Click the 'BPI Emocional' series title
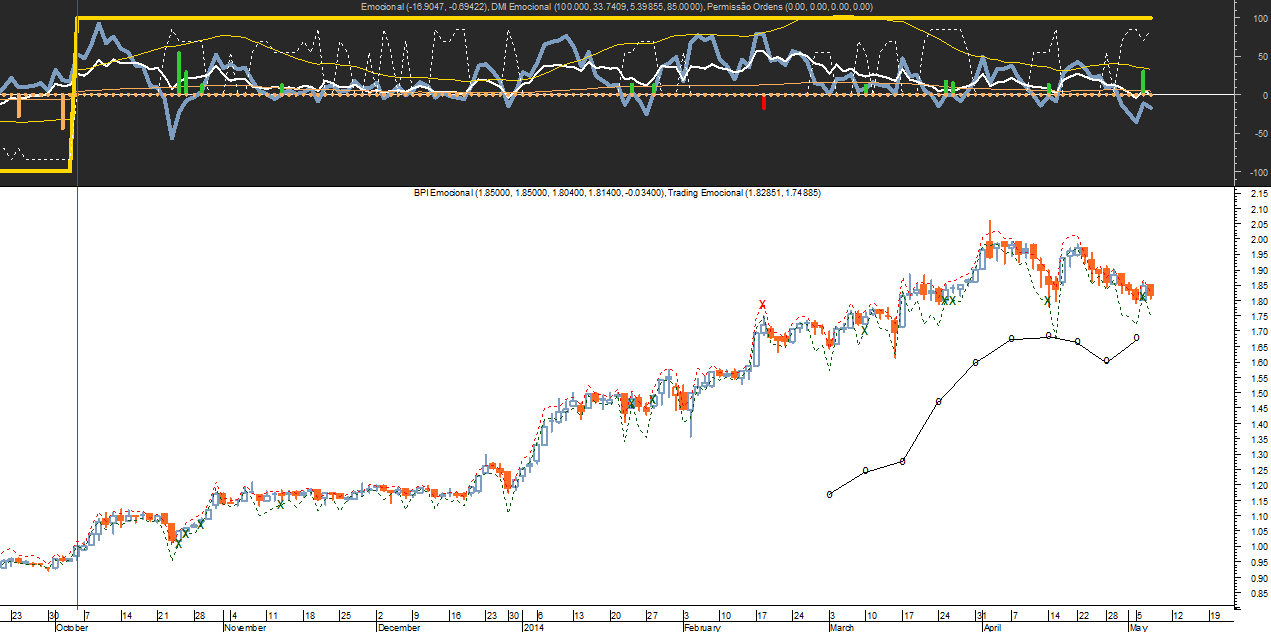The height and width of the screenshot is (632, 1271). [446, 192]
